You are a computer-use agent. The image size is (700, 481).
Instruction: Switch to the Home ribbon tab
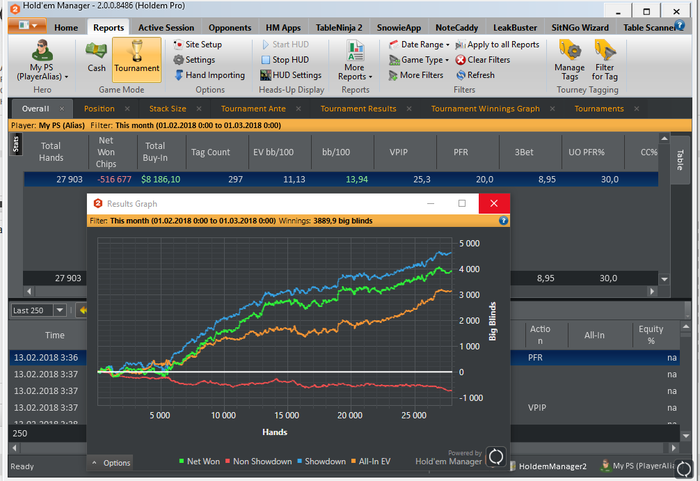point(66,28)
